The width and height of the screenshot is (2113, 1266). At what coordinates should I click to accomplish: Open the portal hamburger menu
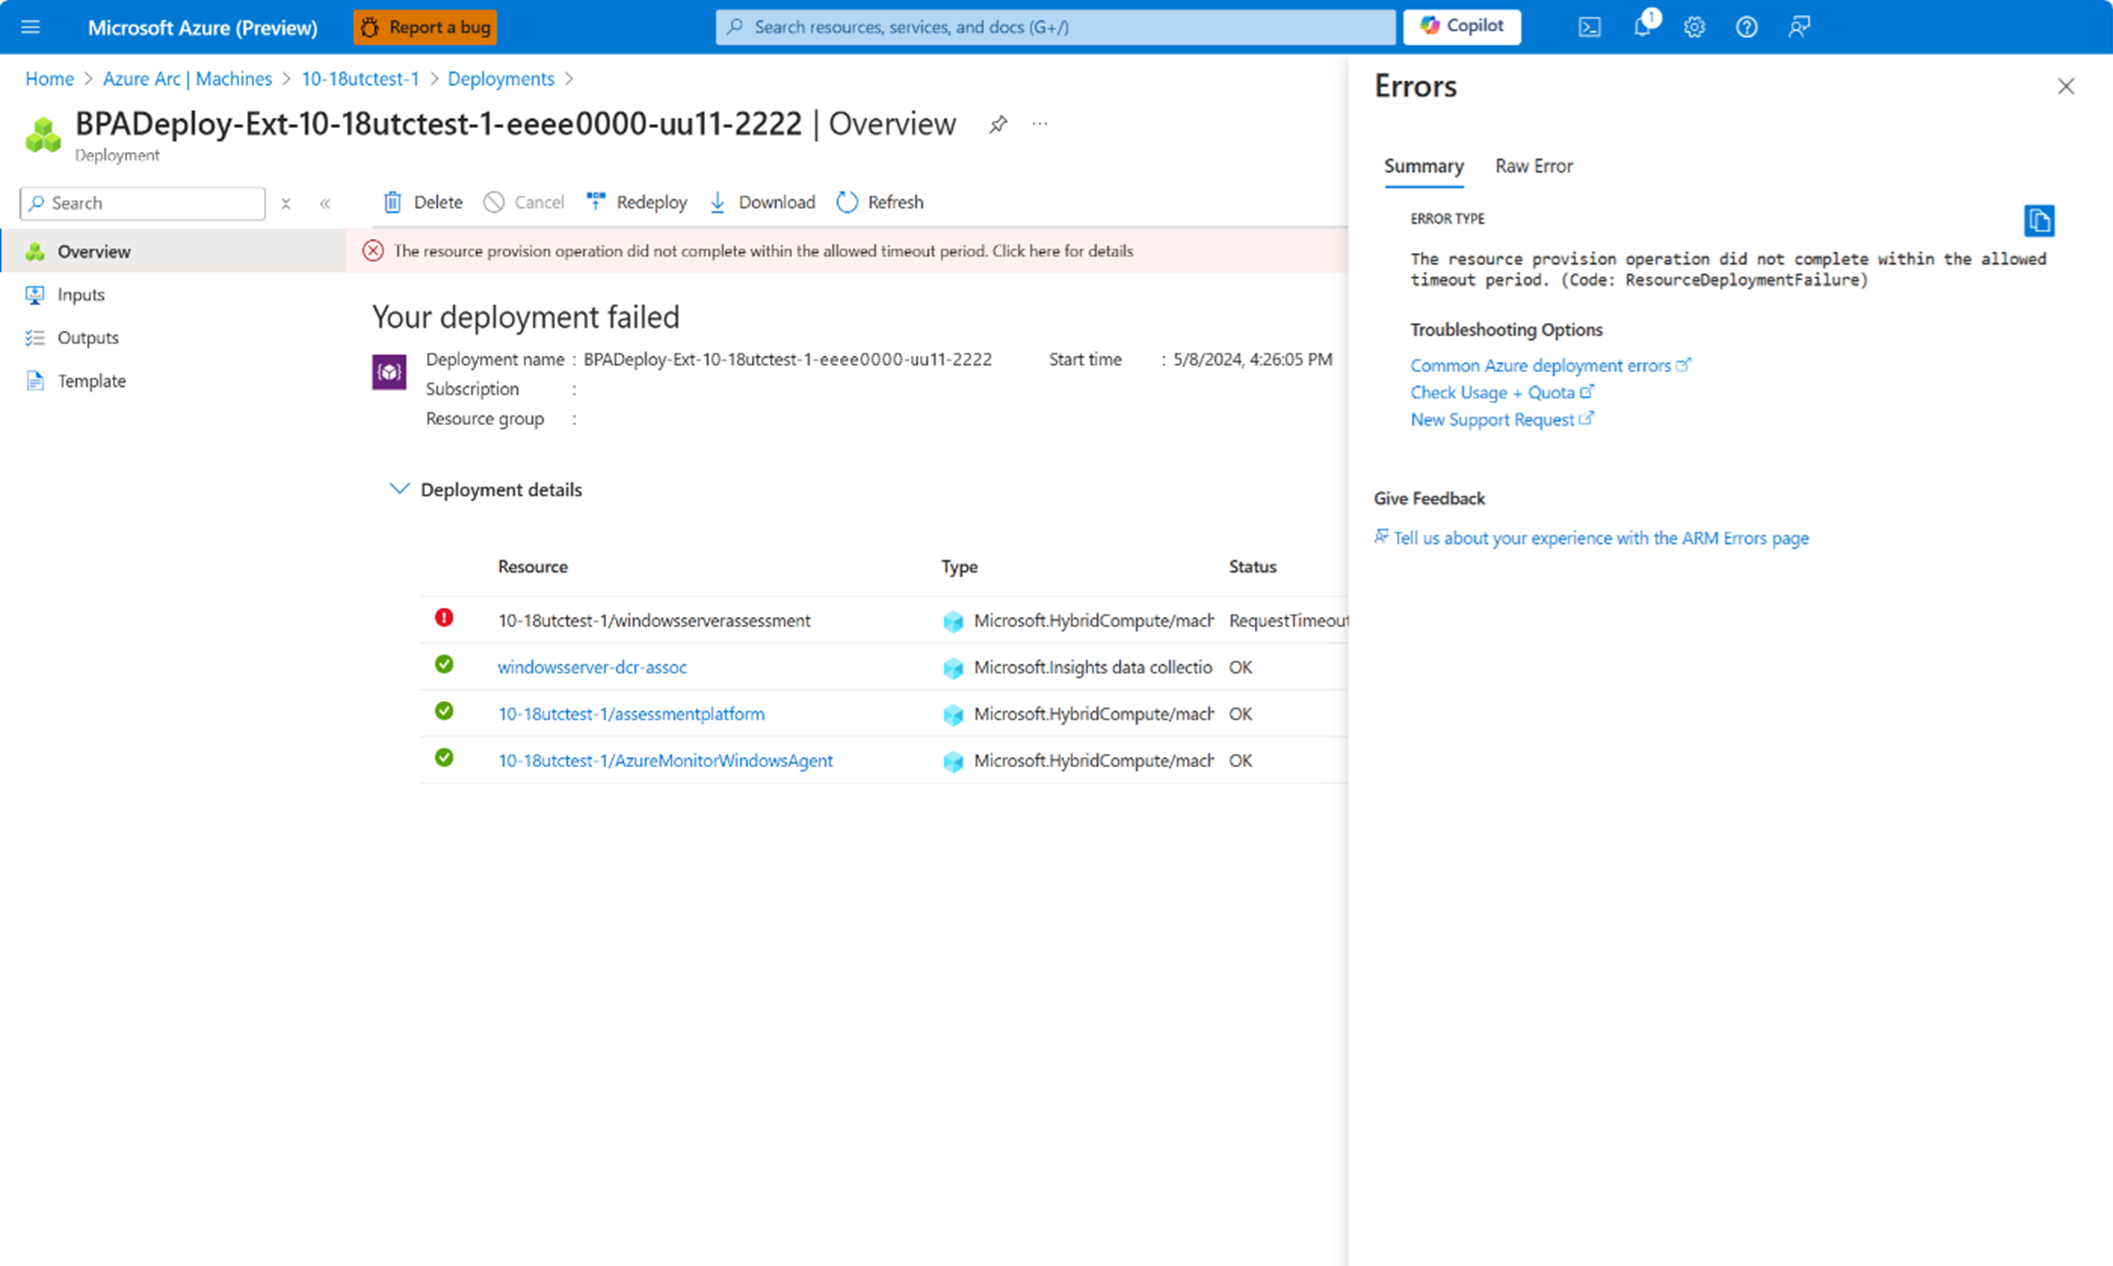tap(30, 27)
